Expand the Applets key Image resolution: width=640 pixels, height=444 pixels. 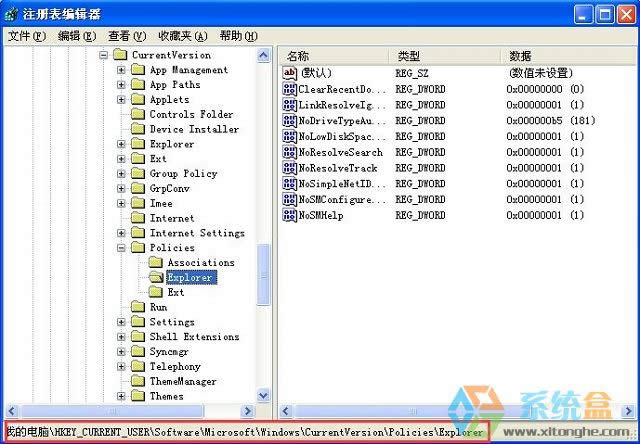coord(121,100)
